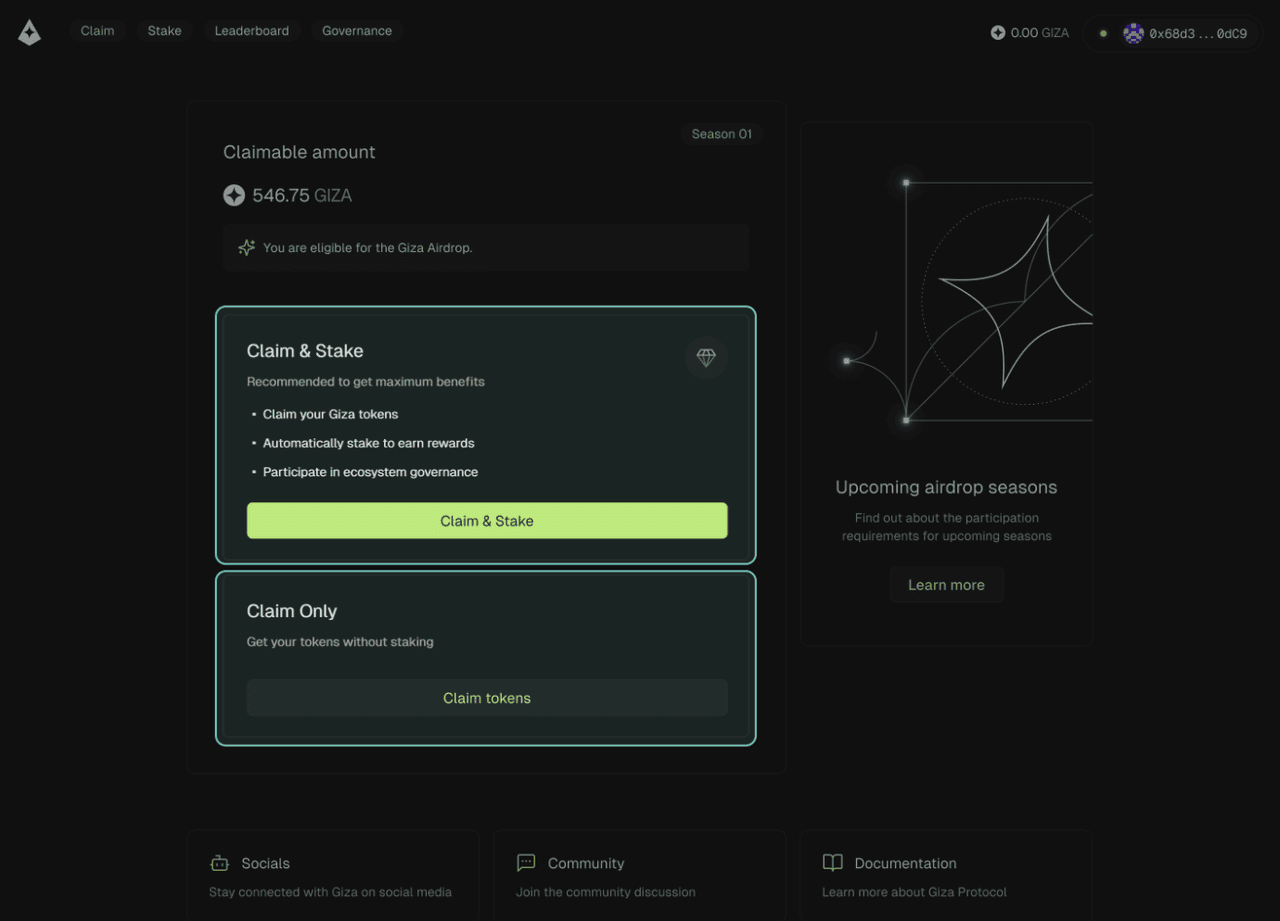Click Stay connected with Giza text
The image size is (1280, 921).
pos(330,892)
